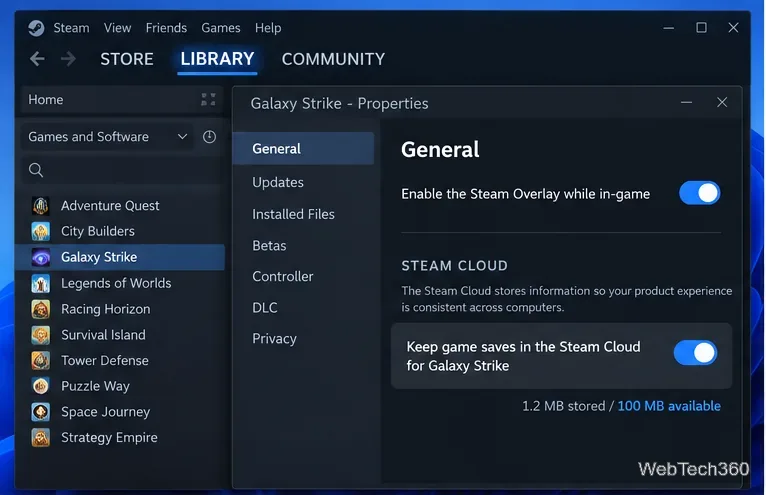Open the Games menu
This screenshot has width=766, height=495.
[x=221, y=28]
